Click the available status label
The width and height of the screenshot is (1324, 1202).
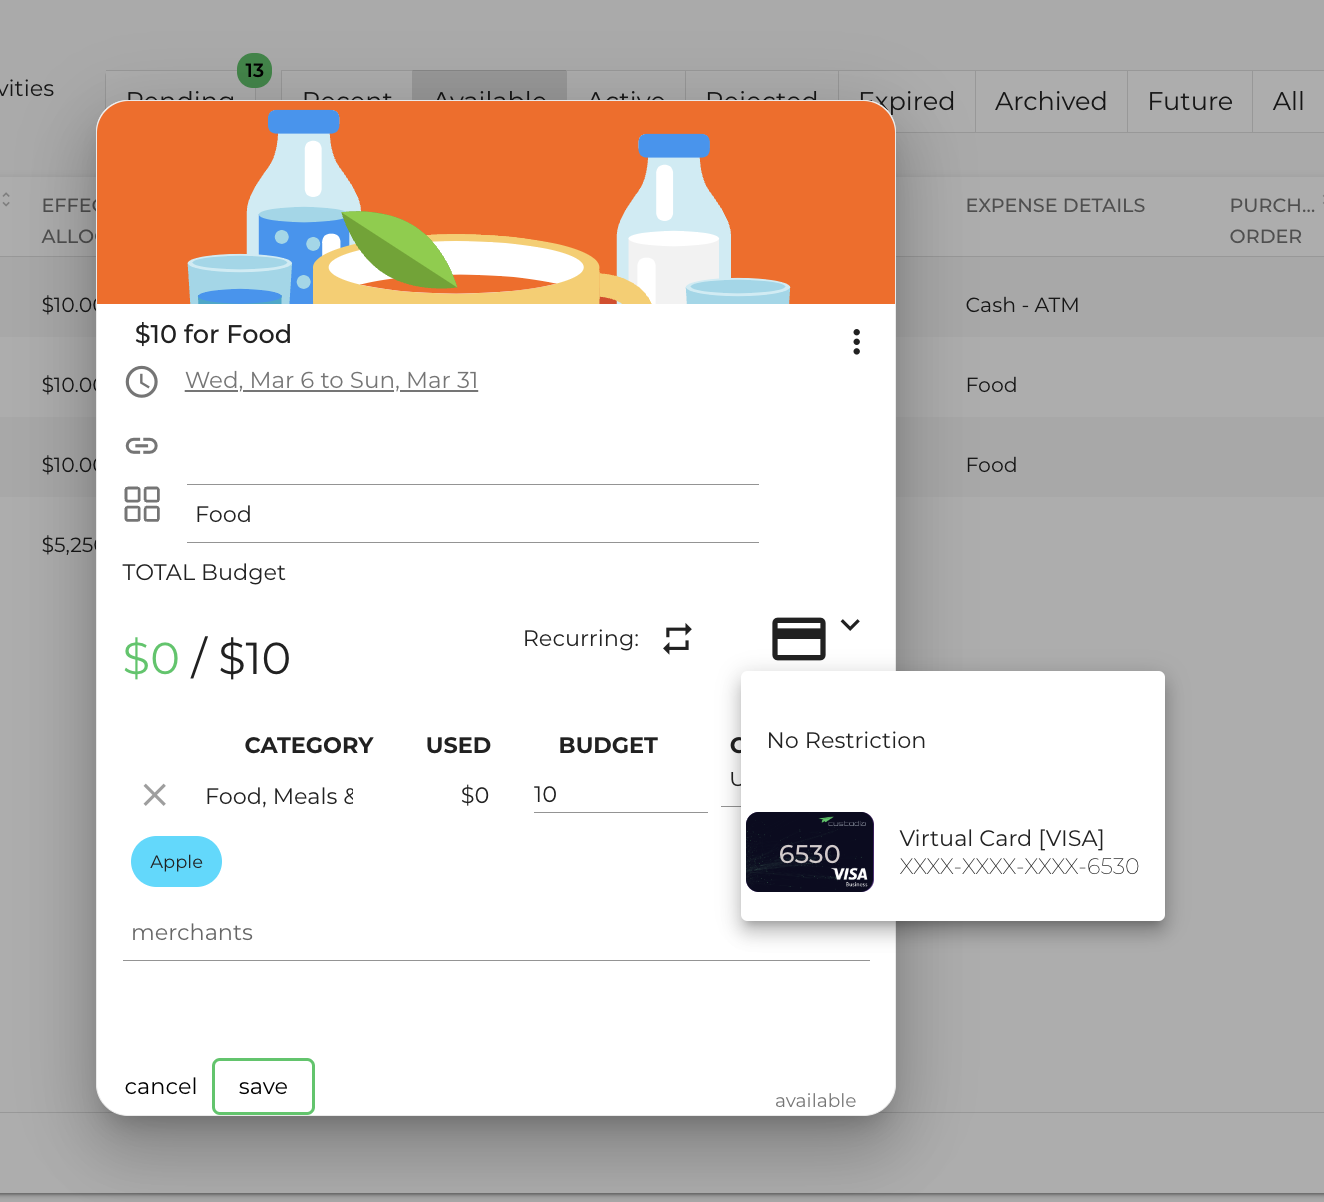[x=815, y=1100]
